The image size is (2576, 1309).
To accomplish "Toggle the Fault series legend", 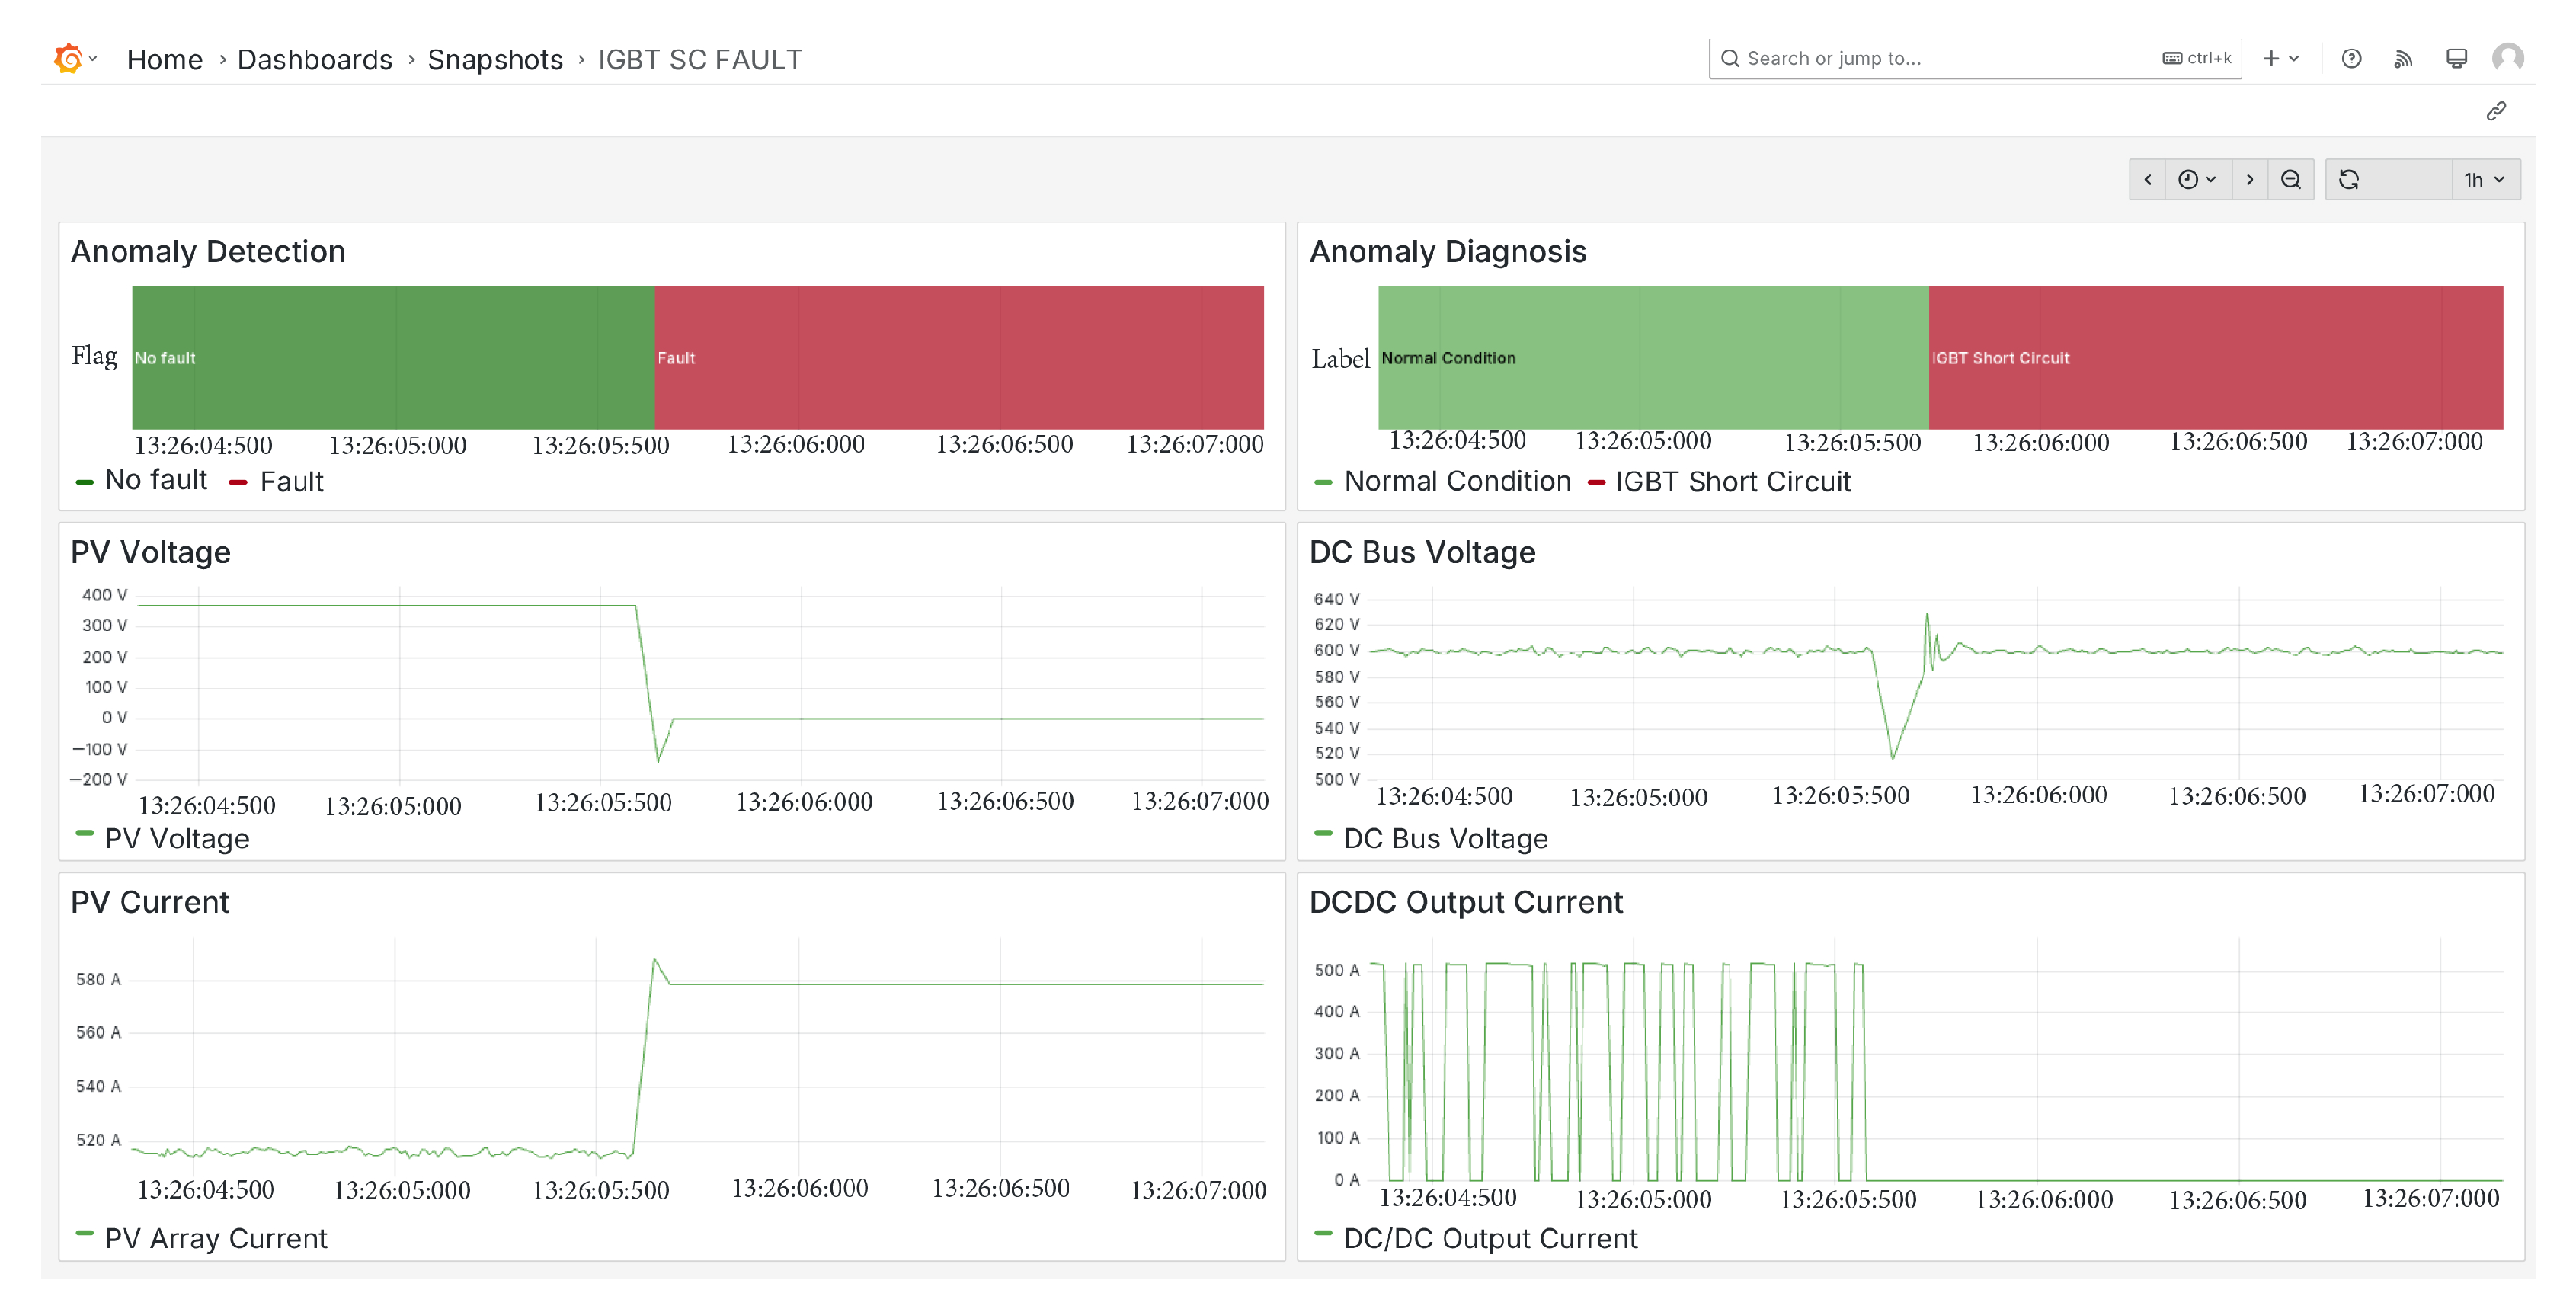I will (x=290, y=482).
